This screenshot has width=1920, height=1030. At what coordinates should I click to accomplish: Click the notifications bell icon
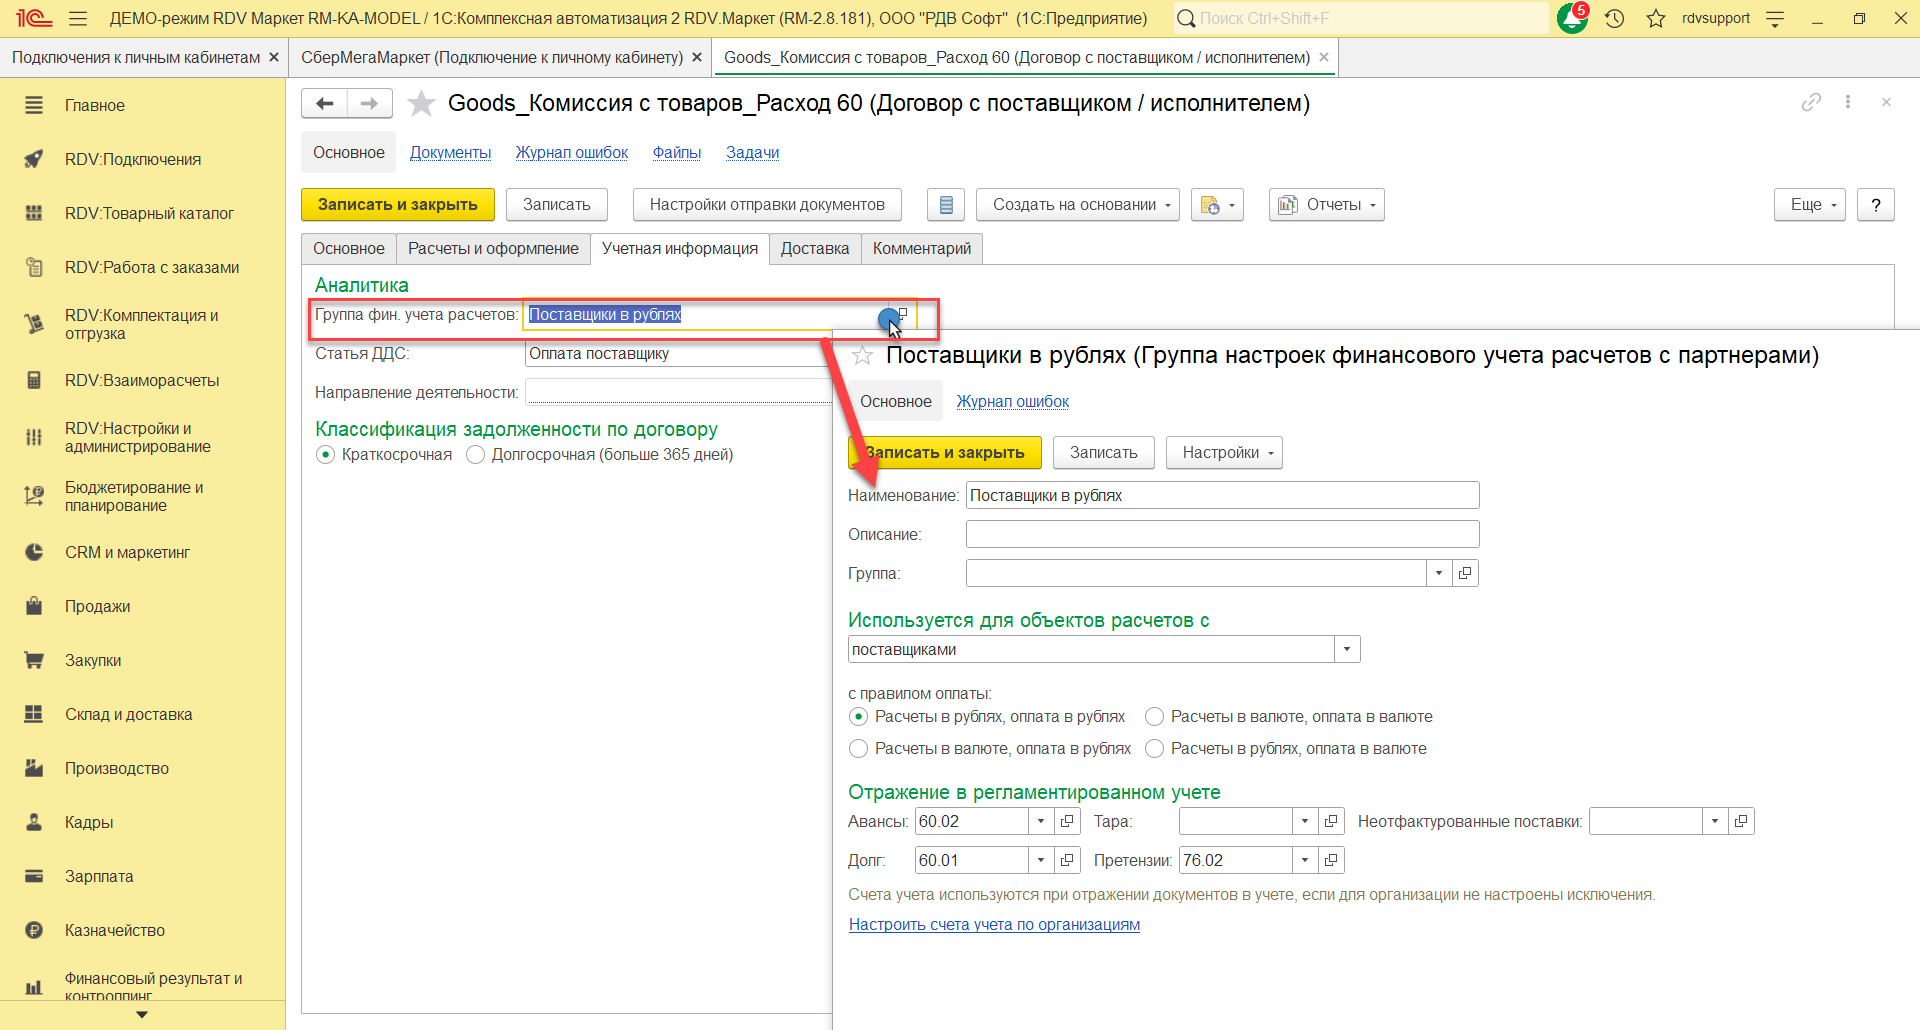(1571, 18)
